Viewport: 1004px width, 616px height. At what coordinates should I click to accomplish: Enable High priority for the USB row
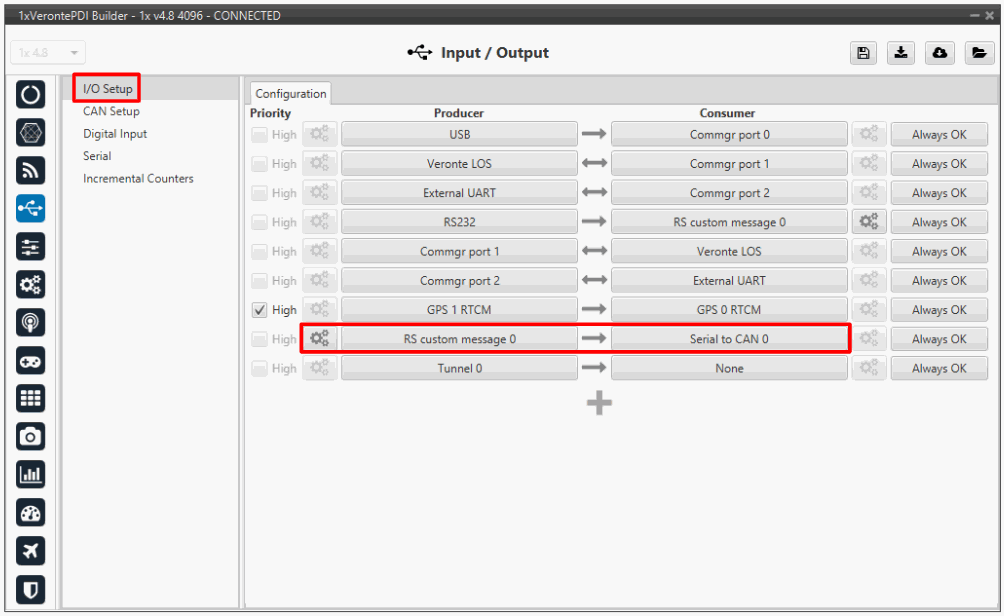260,134
